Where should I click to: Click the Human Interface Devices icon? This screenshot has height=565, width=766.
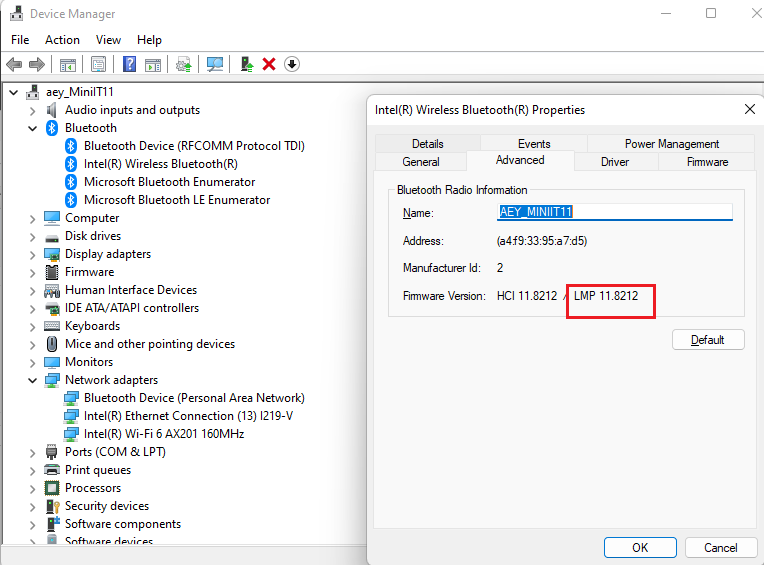point(52,291)
